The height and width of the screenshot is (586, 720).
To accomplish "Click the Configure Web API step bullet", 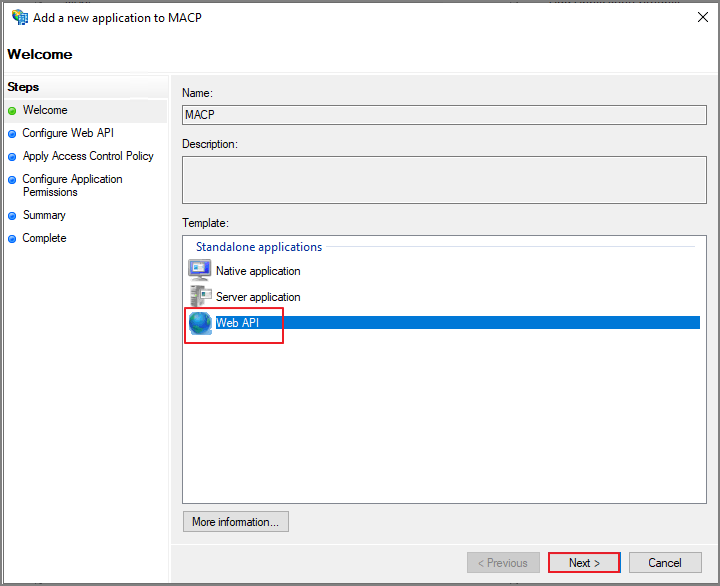I will [x=12, y=134].
